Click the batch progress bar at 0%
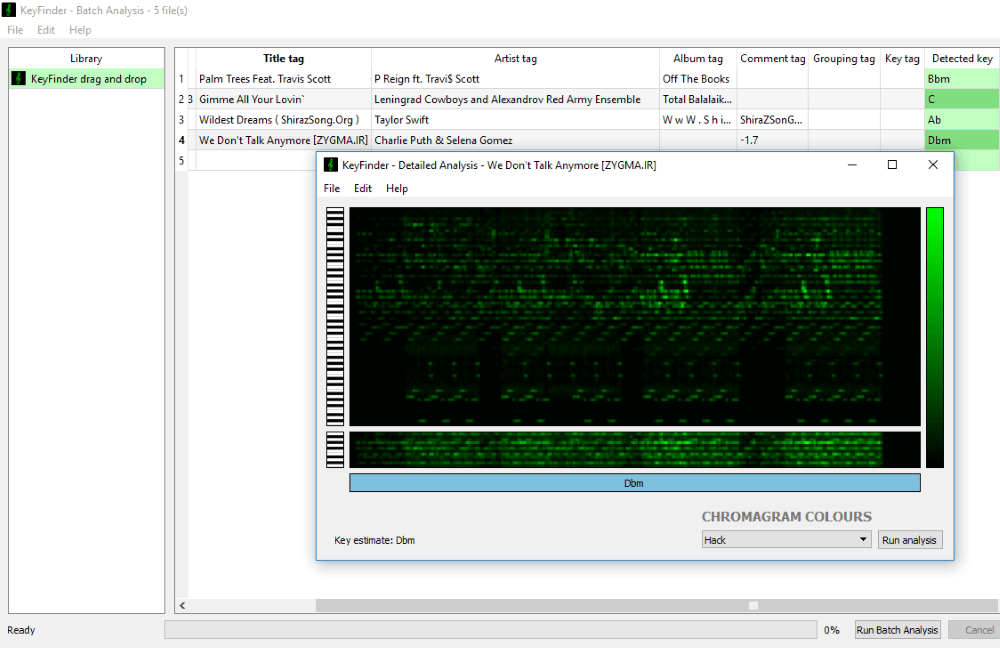 click(490, 630)
